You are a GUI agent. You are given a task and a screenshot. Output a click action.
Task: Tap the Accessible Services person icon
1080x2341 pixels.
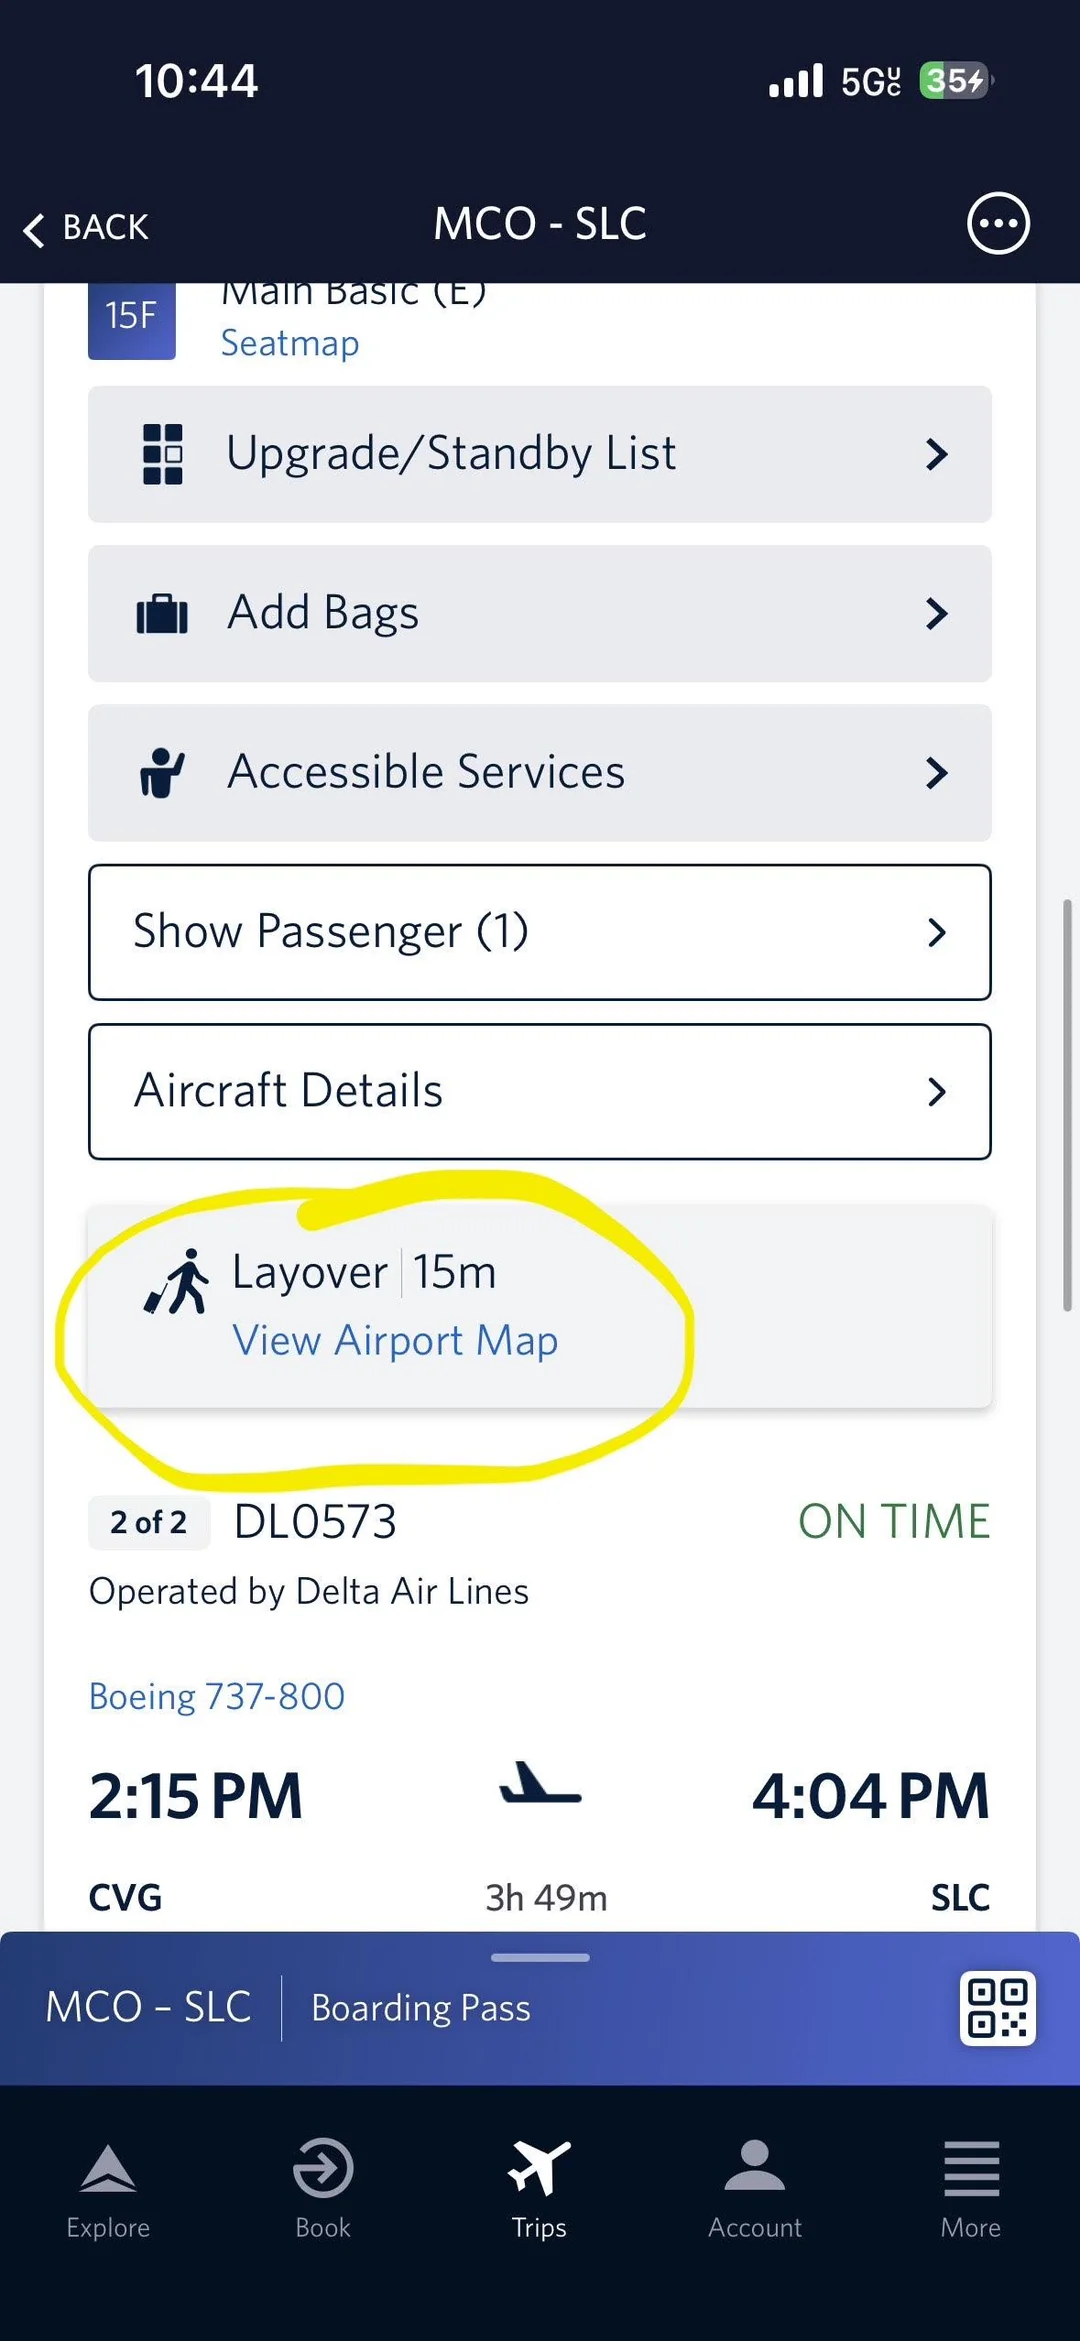162,773
